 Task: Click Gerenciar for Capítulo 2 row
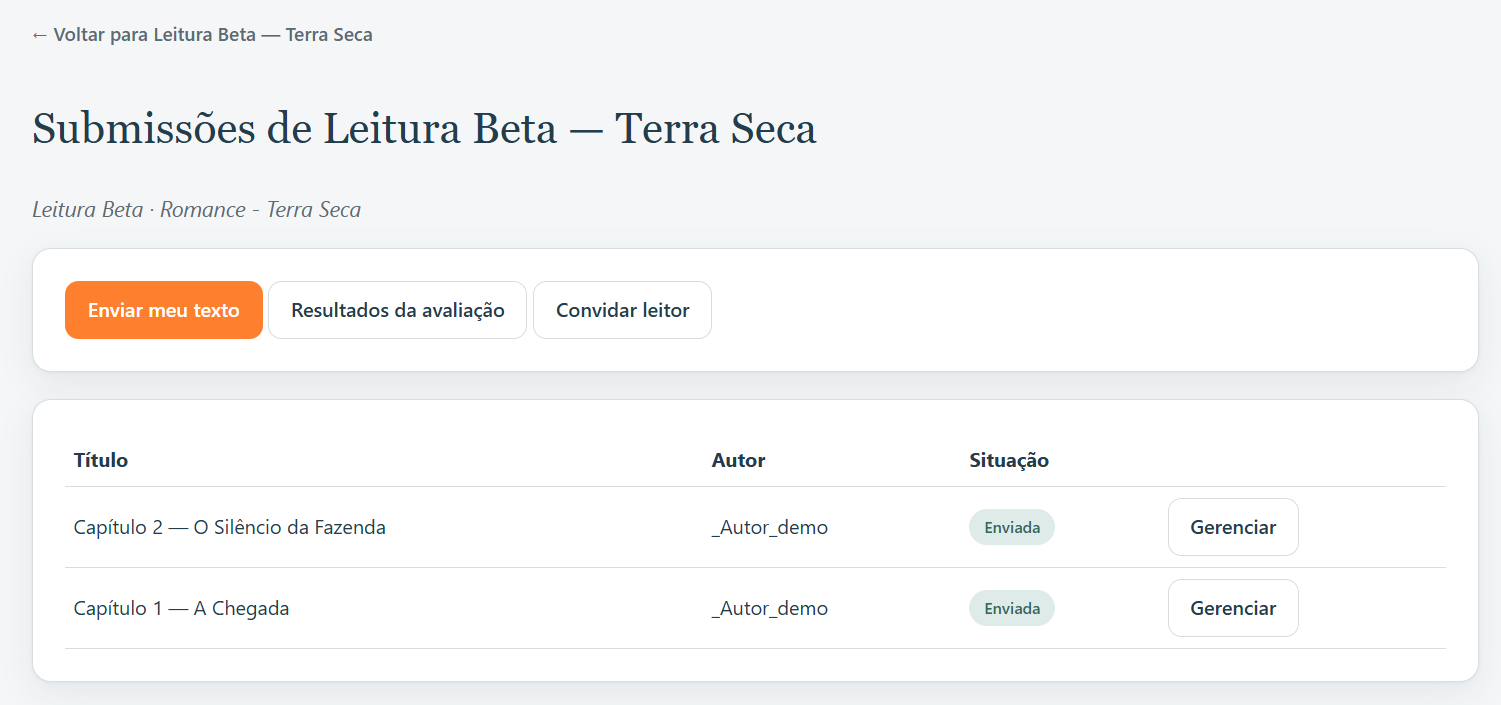point(1233,527)
